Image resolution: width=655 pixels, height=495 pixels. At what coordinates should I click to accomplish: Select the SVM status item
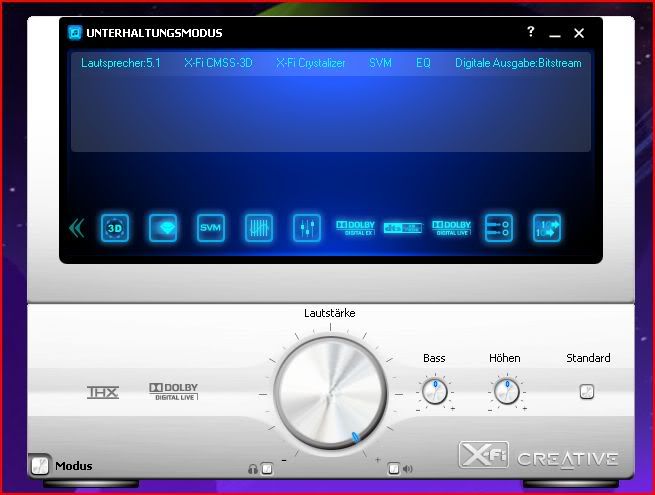[380, 63]
